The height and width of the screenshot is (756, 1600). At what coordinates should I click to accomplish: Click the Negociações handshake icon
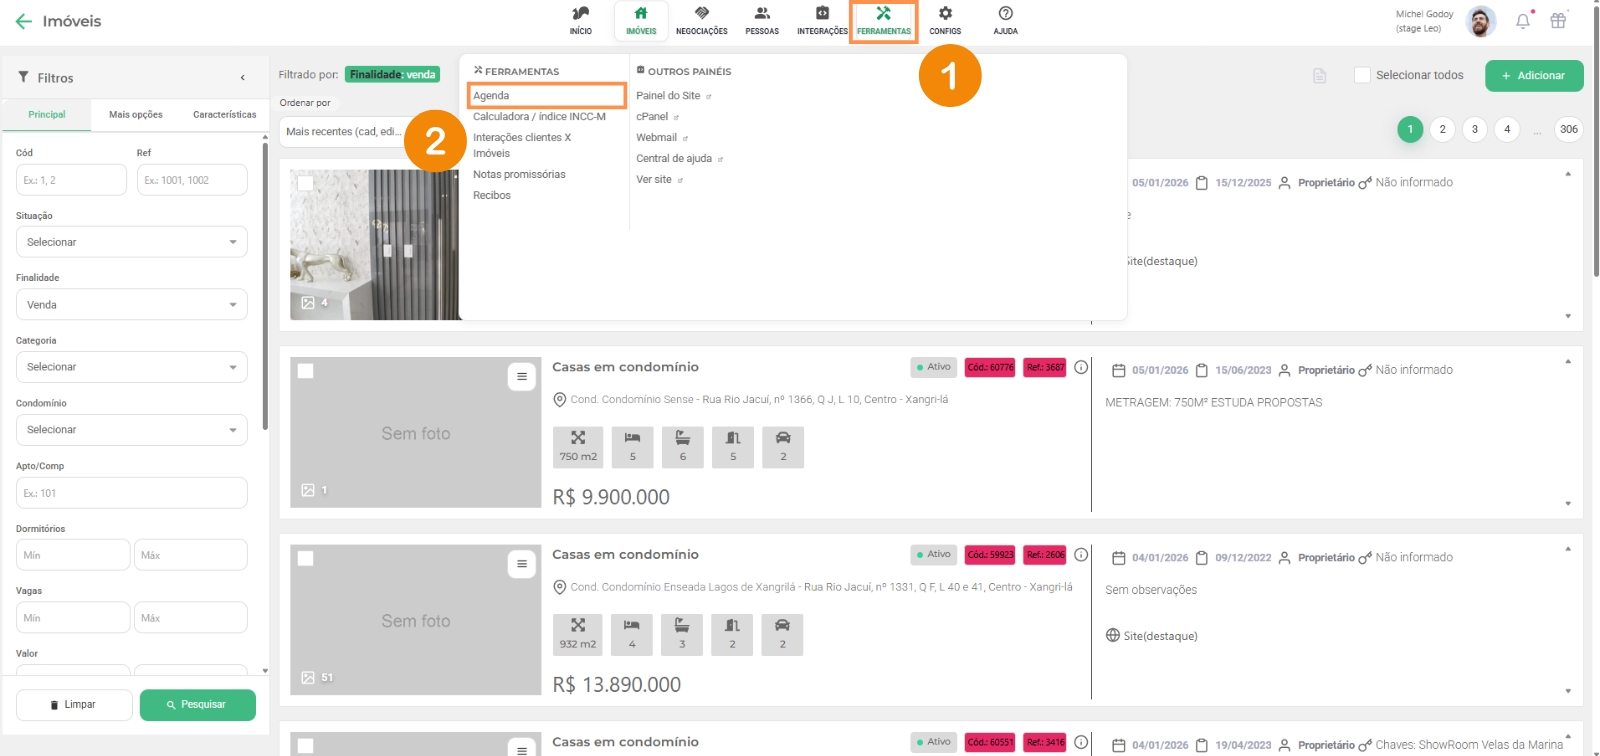[x=701, y=15]
